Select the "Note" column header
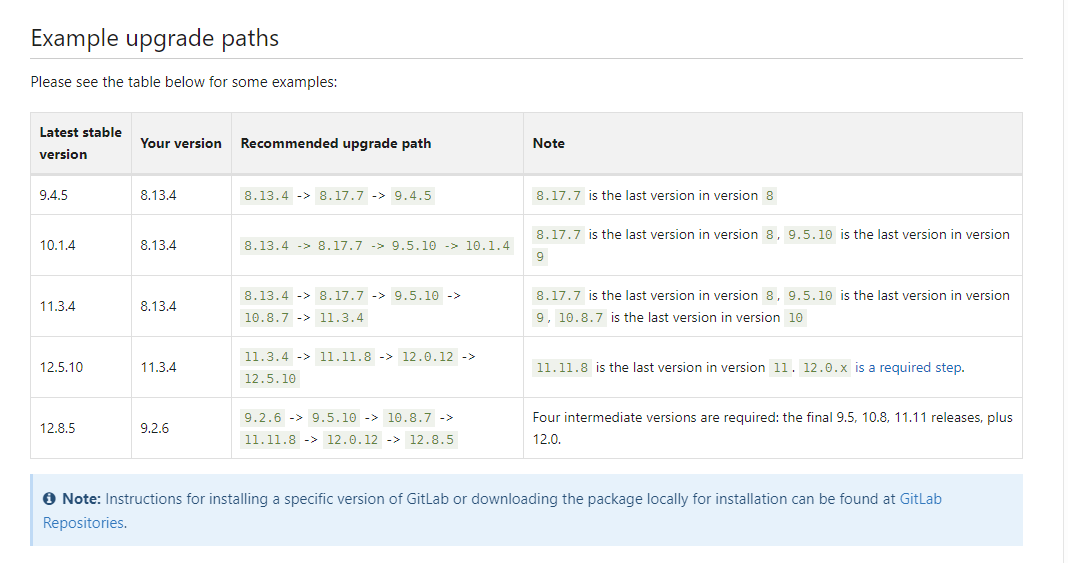1068x563 pixels. click(x=549, y=143)
